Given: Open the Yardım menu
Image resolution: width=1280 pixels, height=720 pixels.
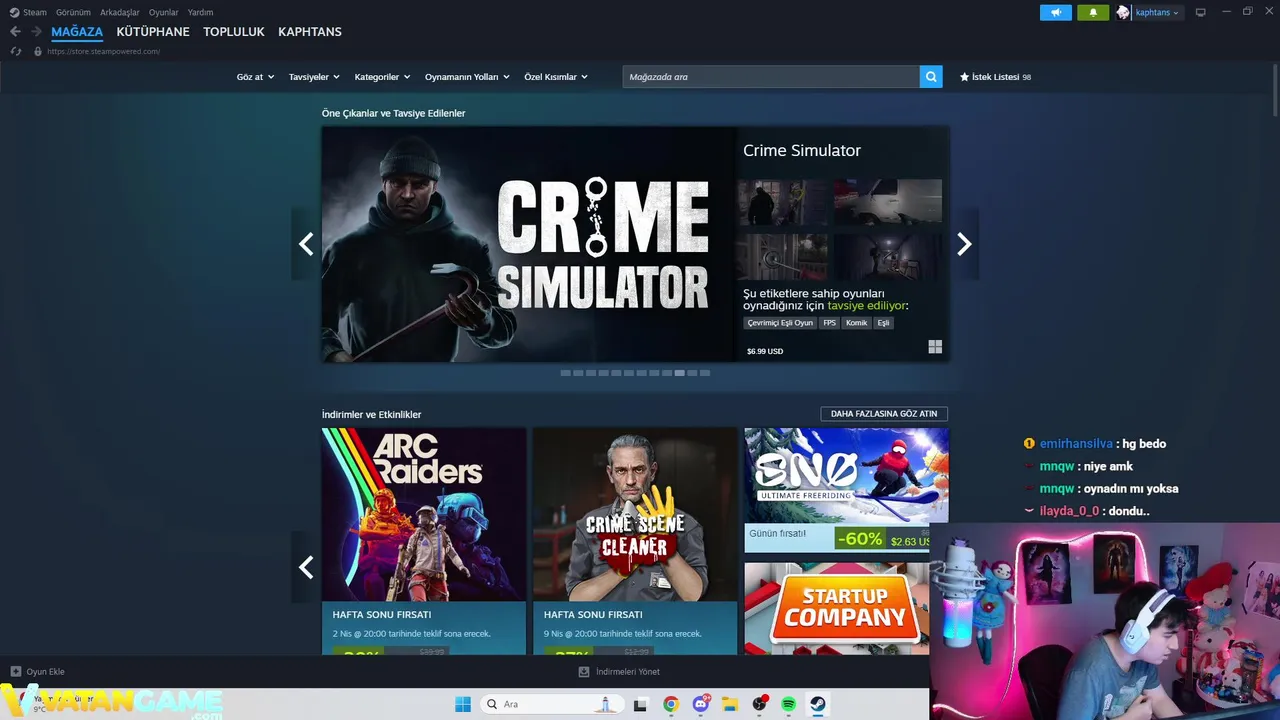Looking at the screenshot, I should (x=200, y=12).
